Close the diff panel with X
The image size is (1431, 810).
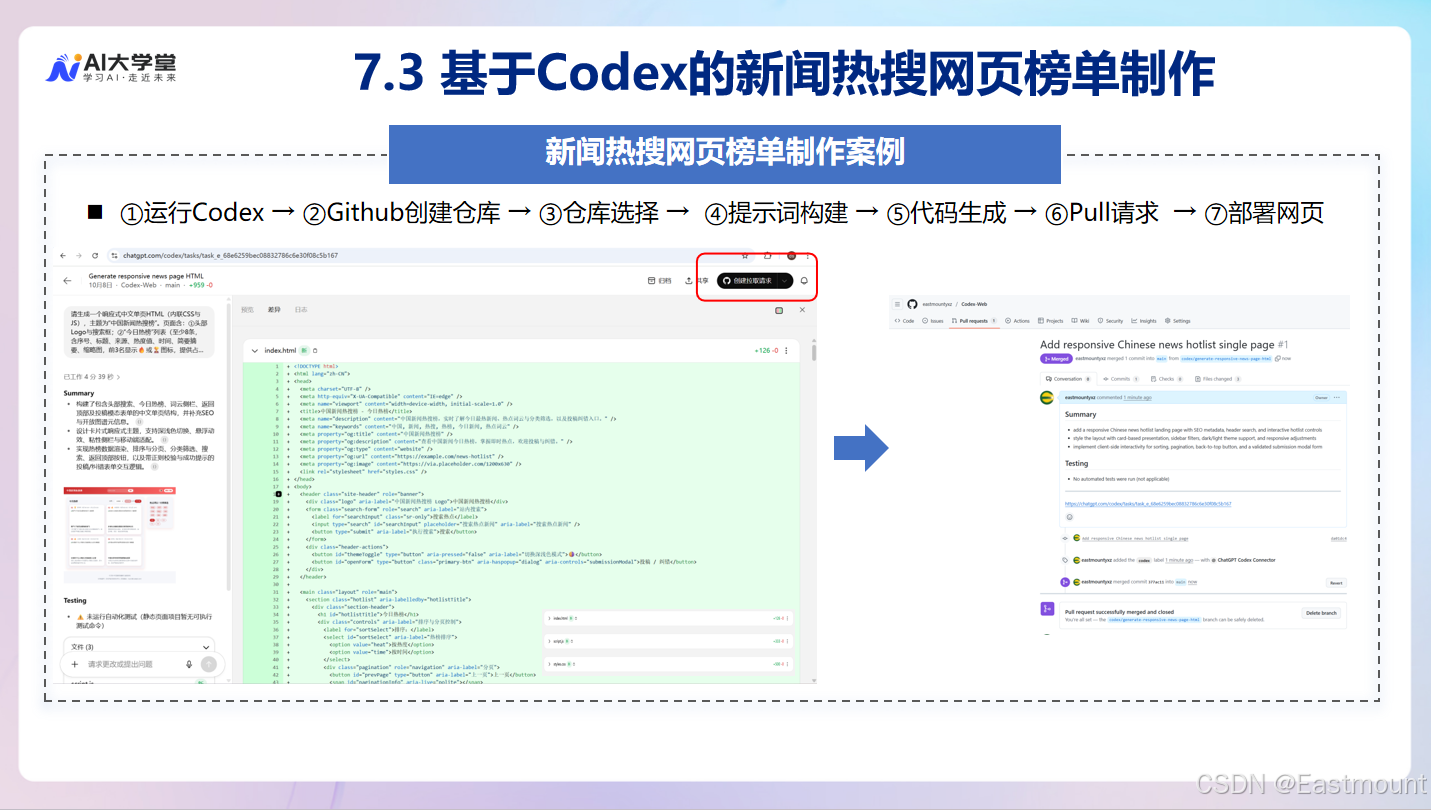point(802,310)
